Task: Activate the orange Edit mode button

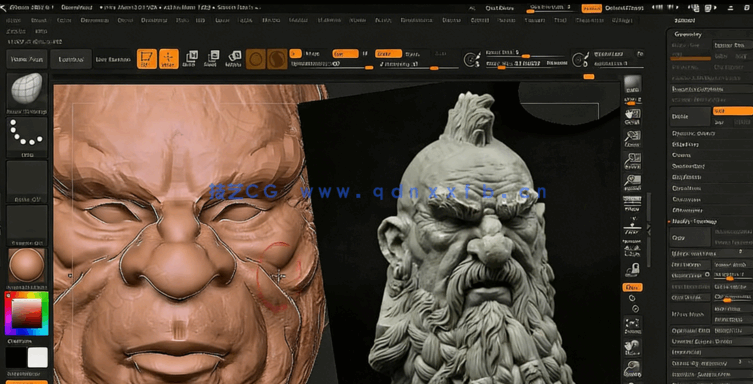Action: [146, 59]
